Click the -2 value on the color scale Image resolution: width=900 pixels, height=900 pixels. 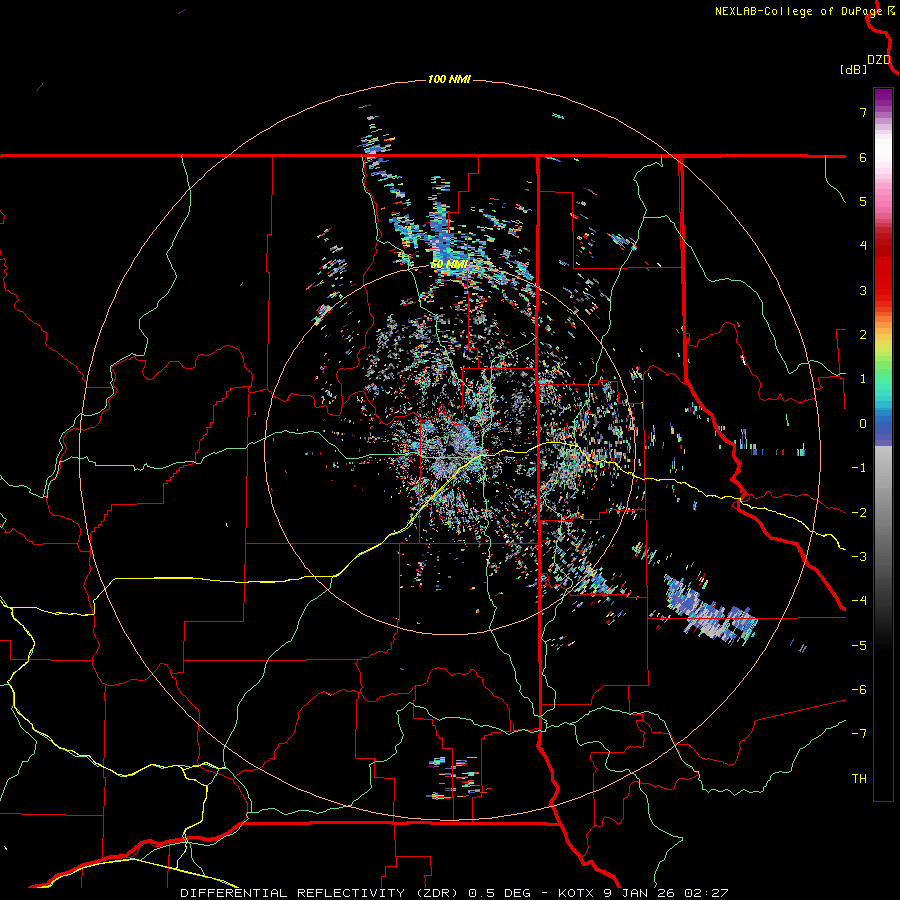coord(859,513)
